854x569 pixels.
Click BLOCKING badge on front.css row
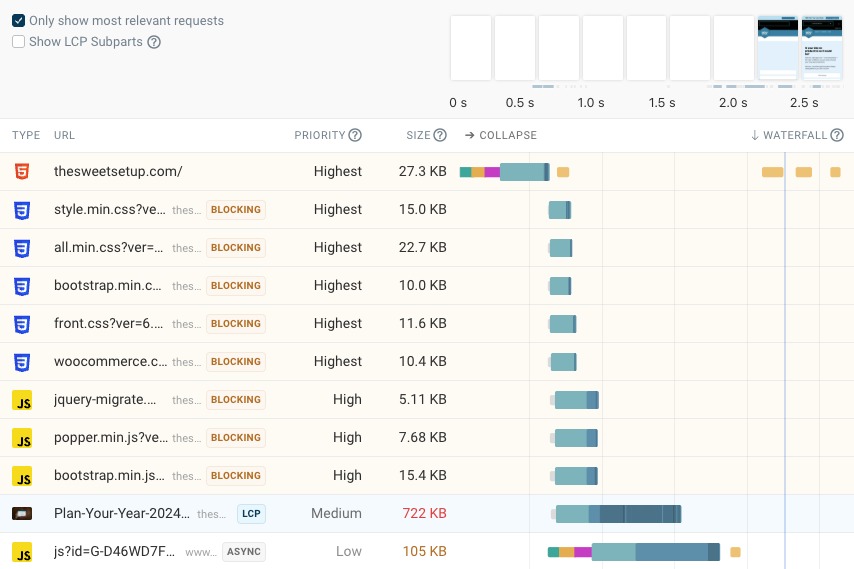tap(236, 324)
